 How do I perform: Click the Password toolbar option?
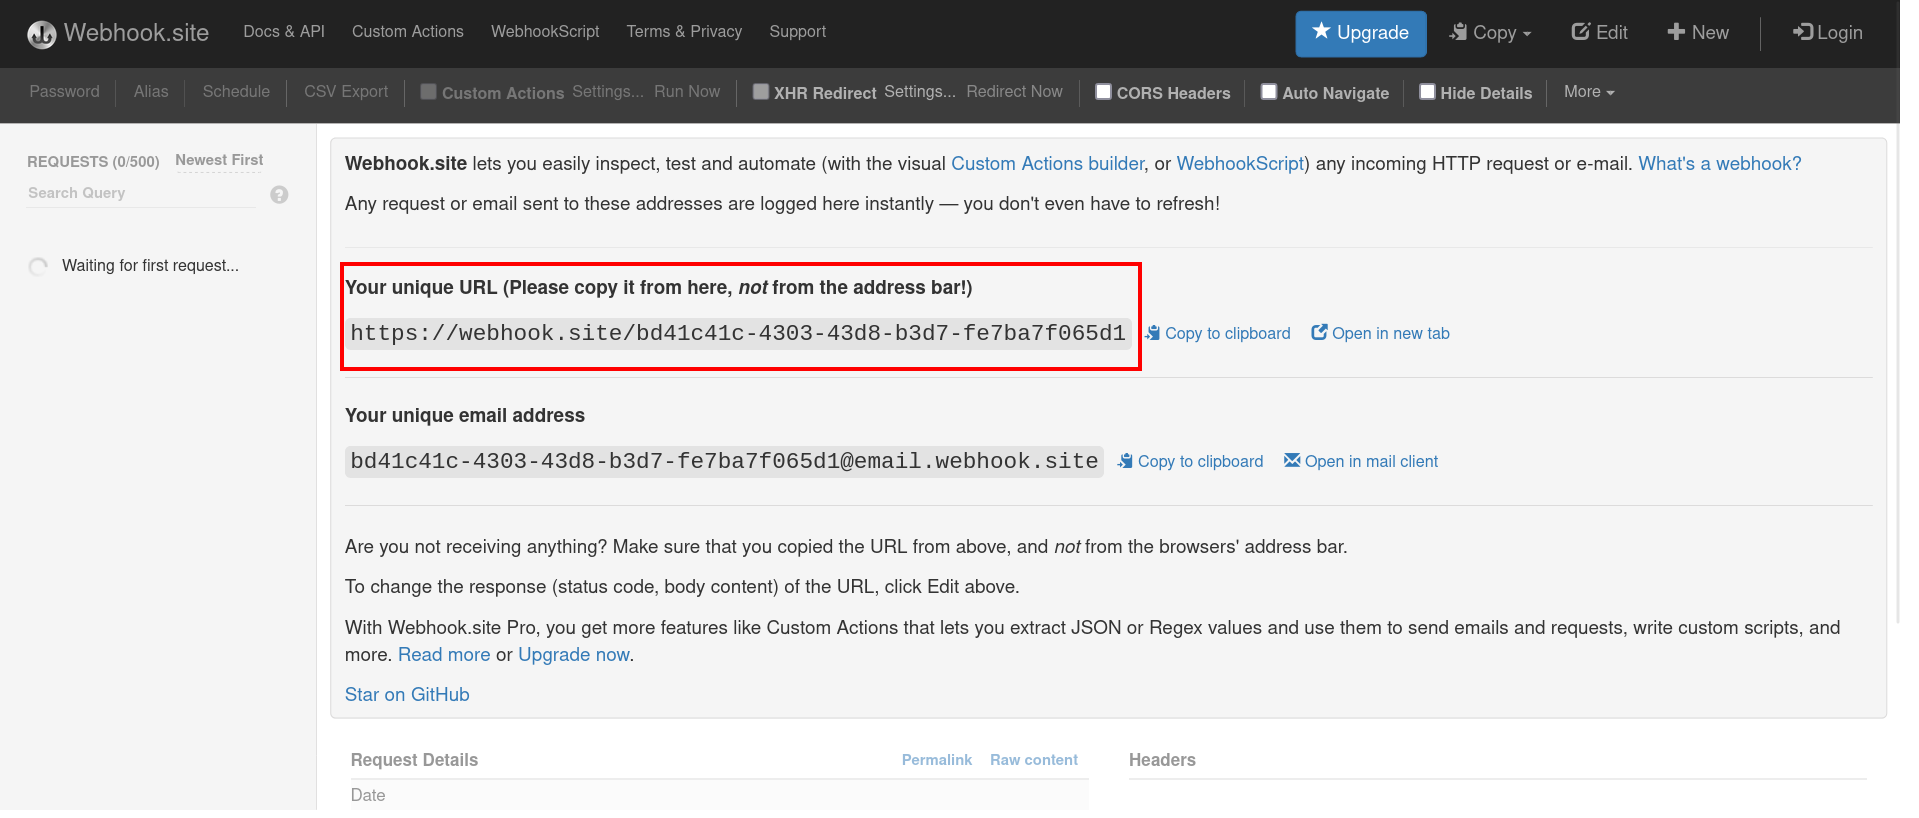[65, 92]
